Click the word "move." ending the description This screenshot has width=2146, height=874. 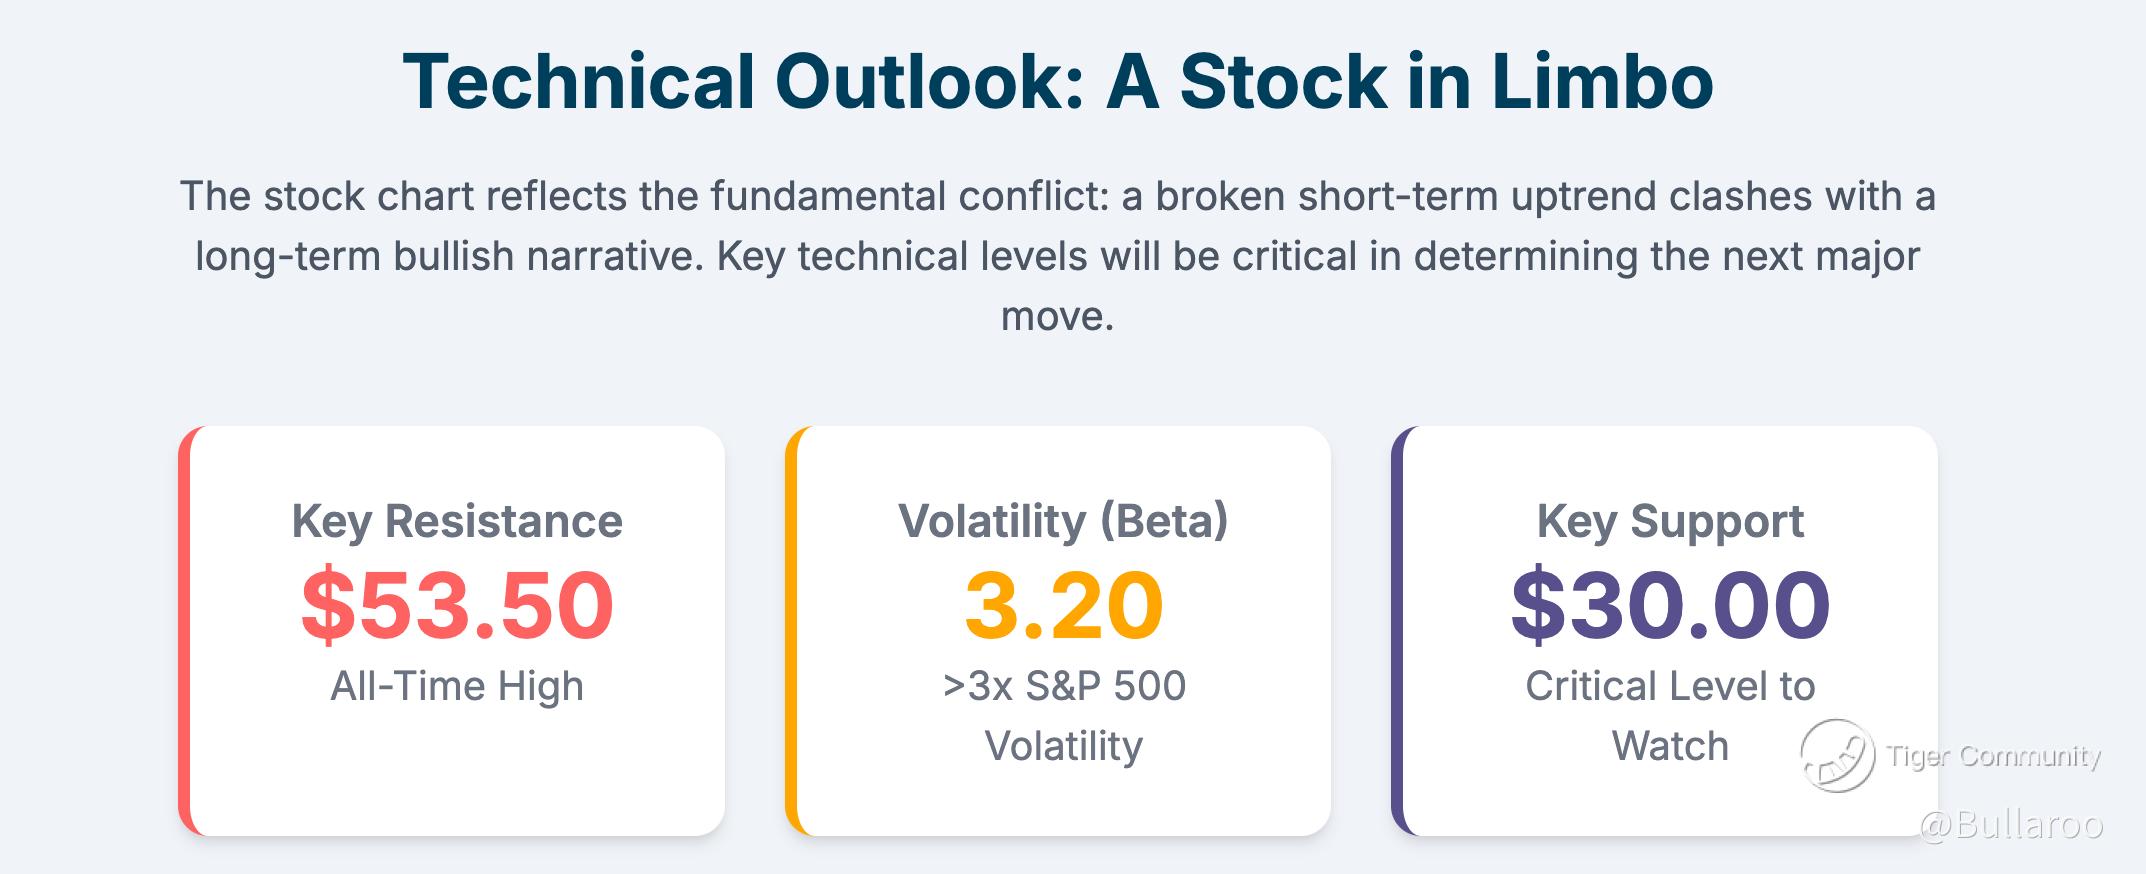[x=1057, y=317]
